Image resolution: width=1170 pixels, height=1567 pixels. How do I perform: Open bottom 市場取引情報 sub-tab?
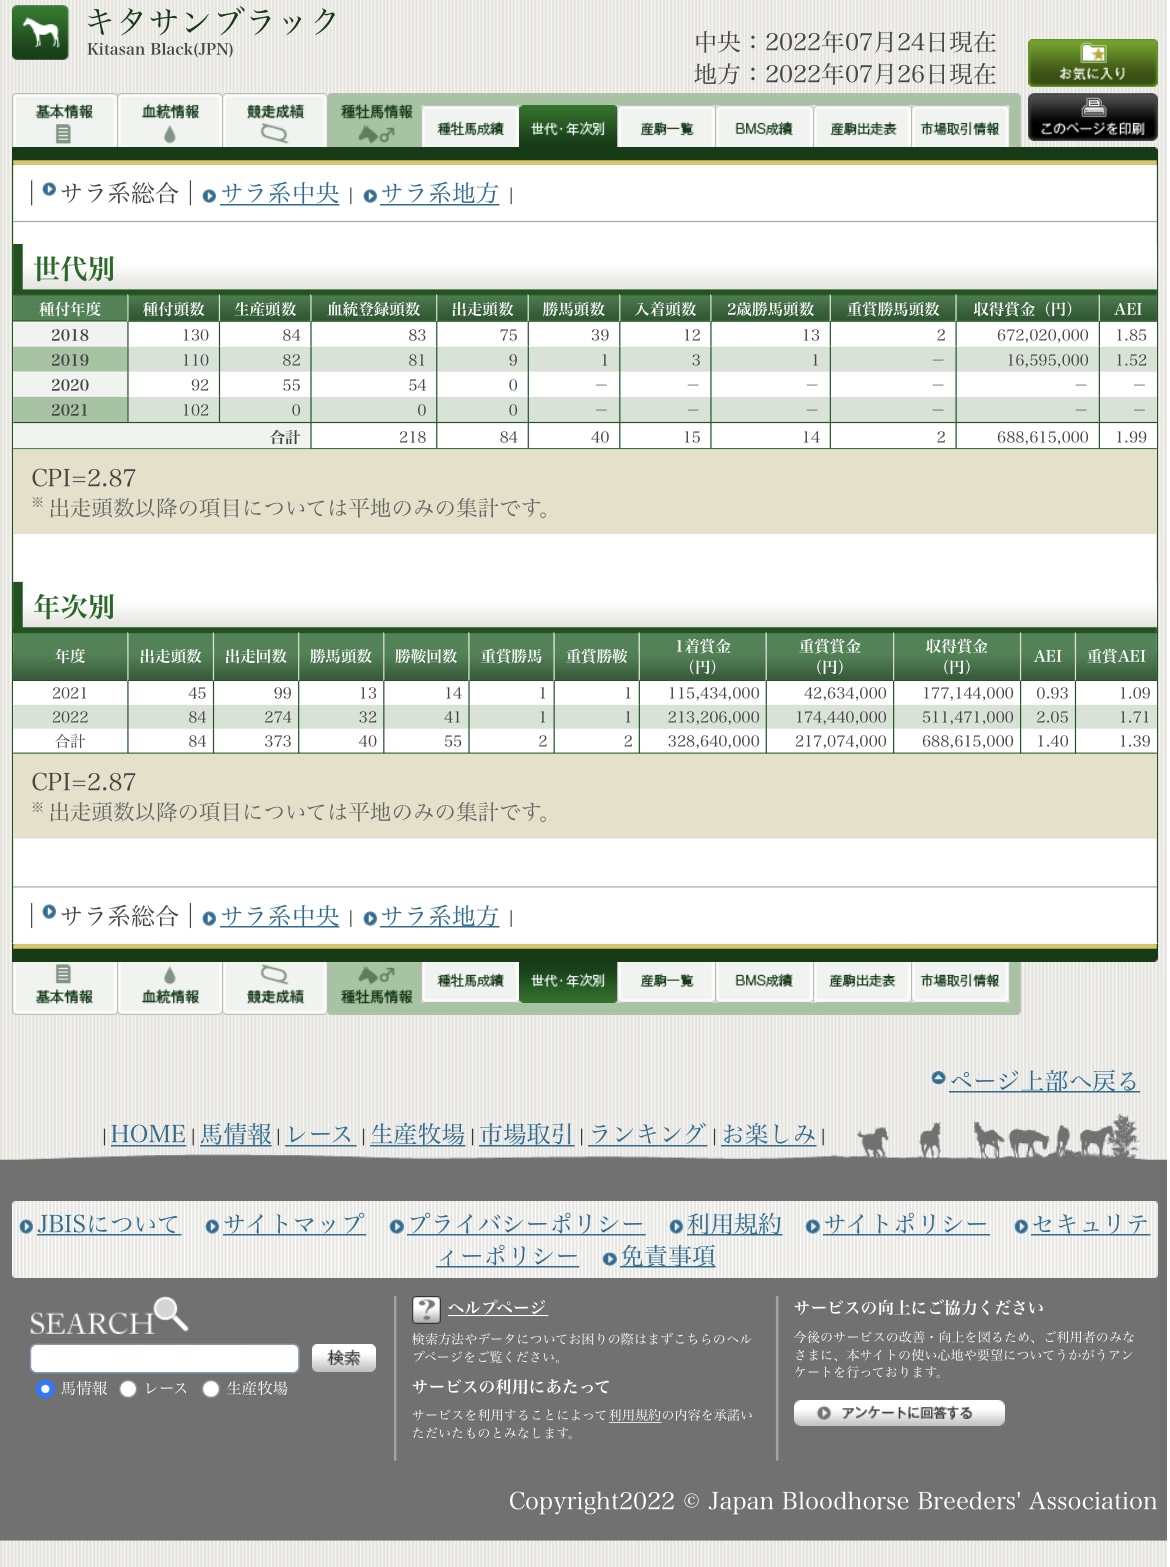point(960,981)
